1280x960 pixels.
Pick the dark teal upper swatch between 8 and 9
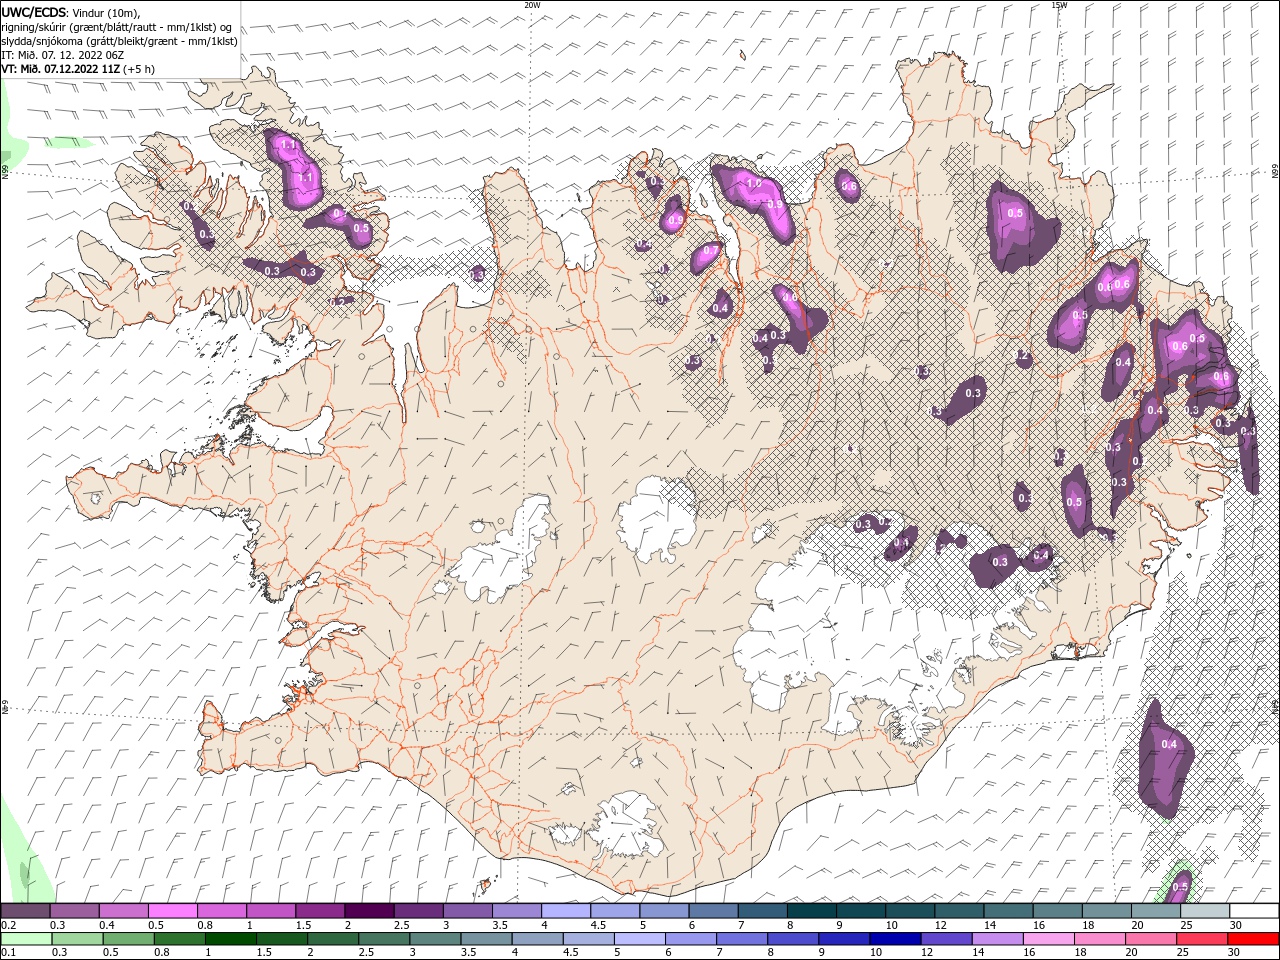point(811,911)
